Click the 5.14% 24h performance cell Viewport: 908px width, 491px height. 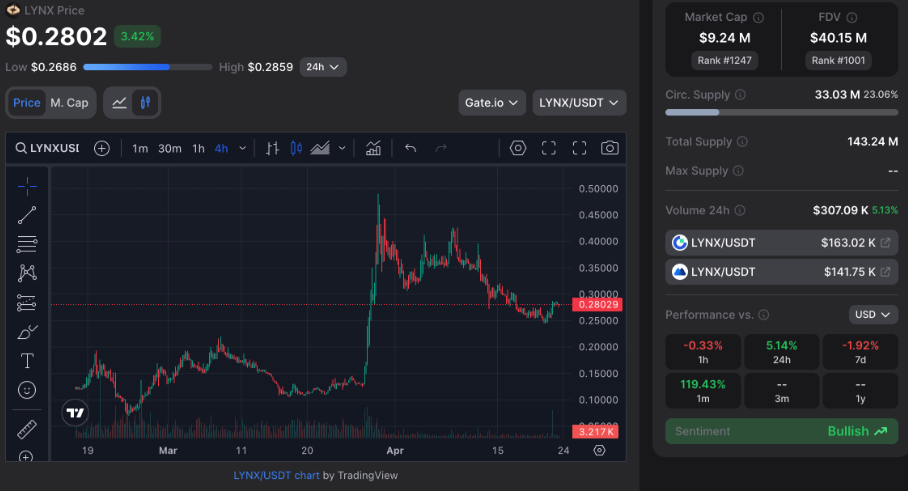782,352
